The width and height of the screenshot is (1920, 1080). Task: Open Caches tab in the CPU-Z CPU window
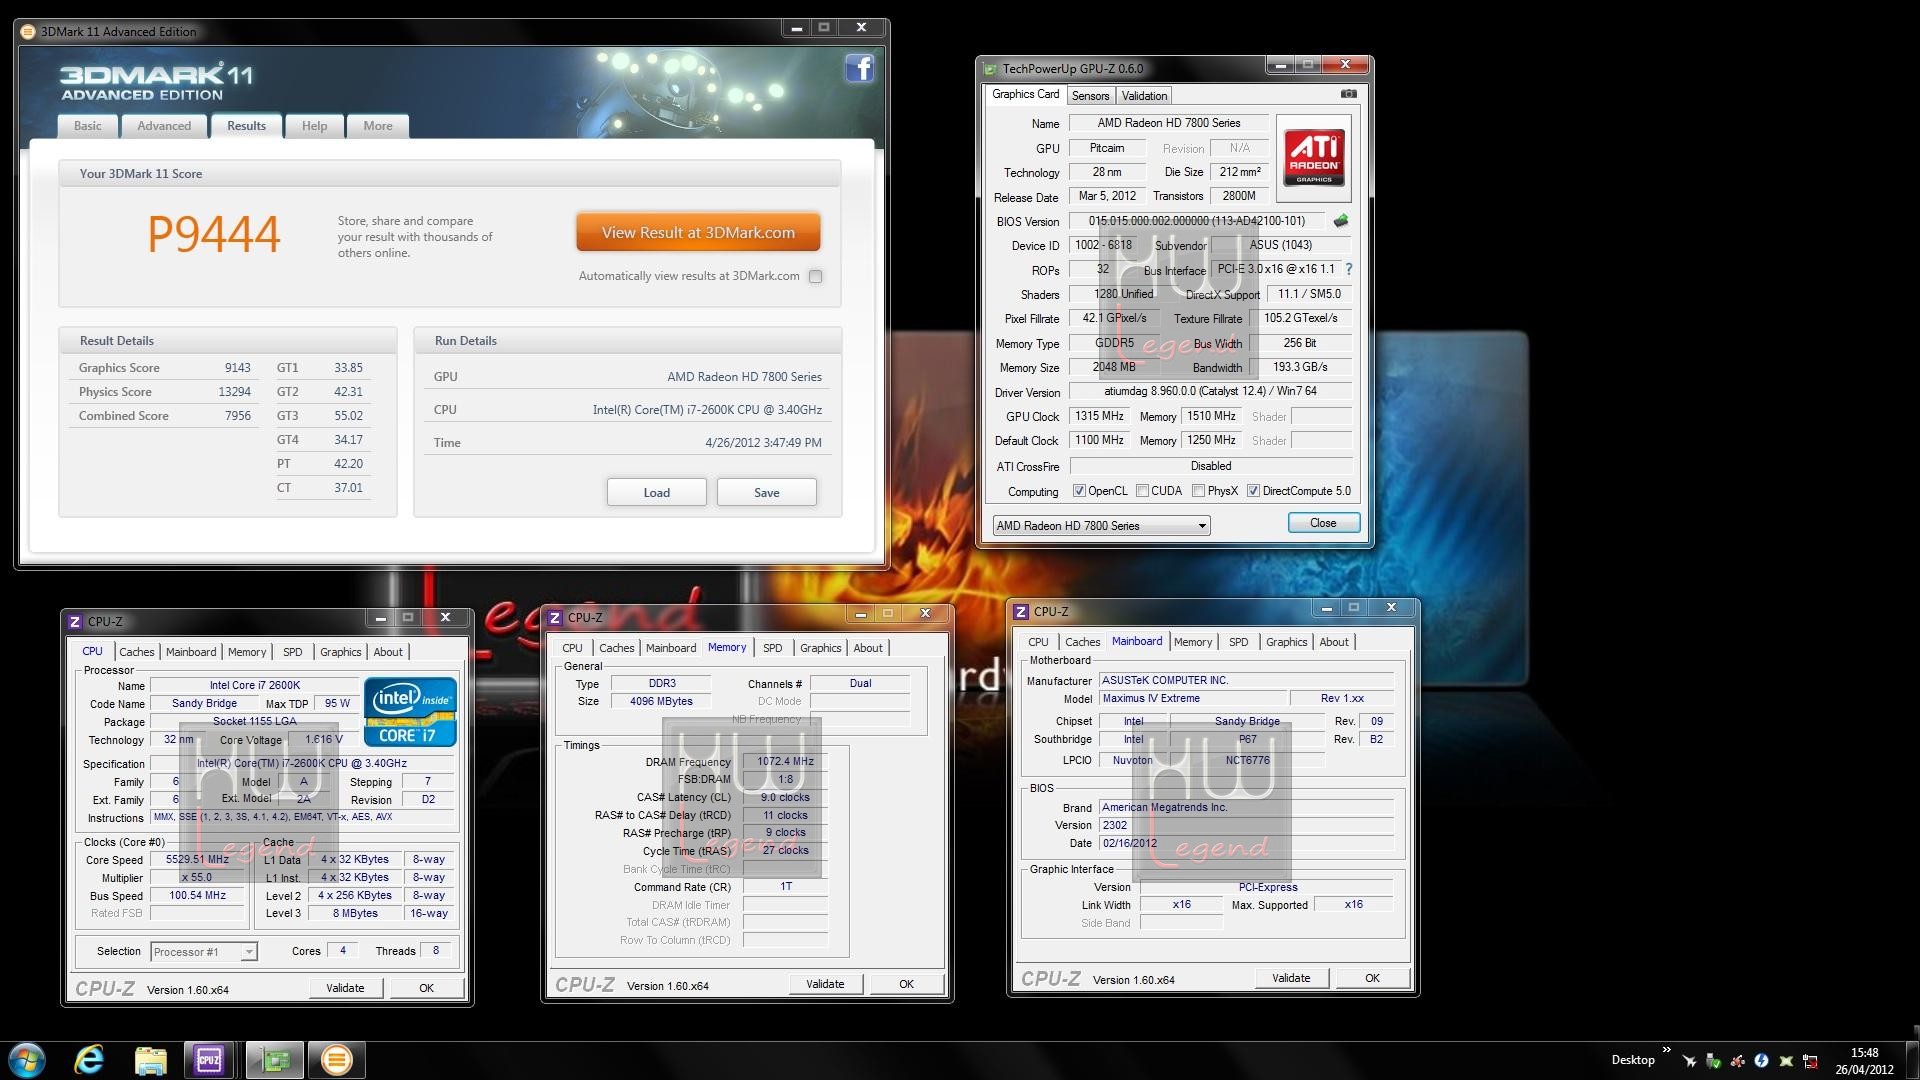[137, 652]
